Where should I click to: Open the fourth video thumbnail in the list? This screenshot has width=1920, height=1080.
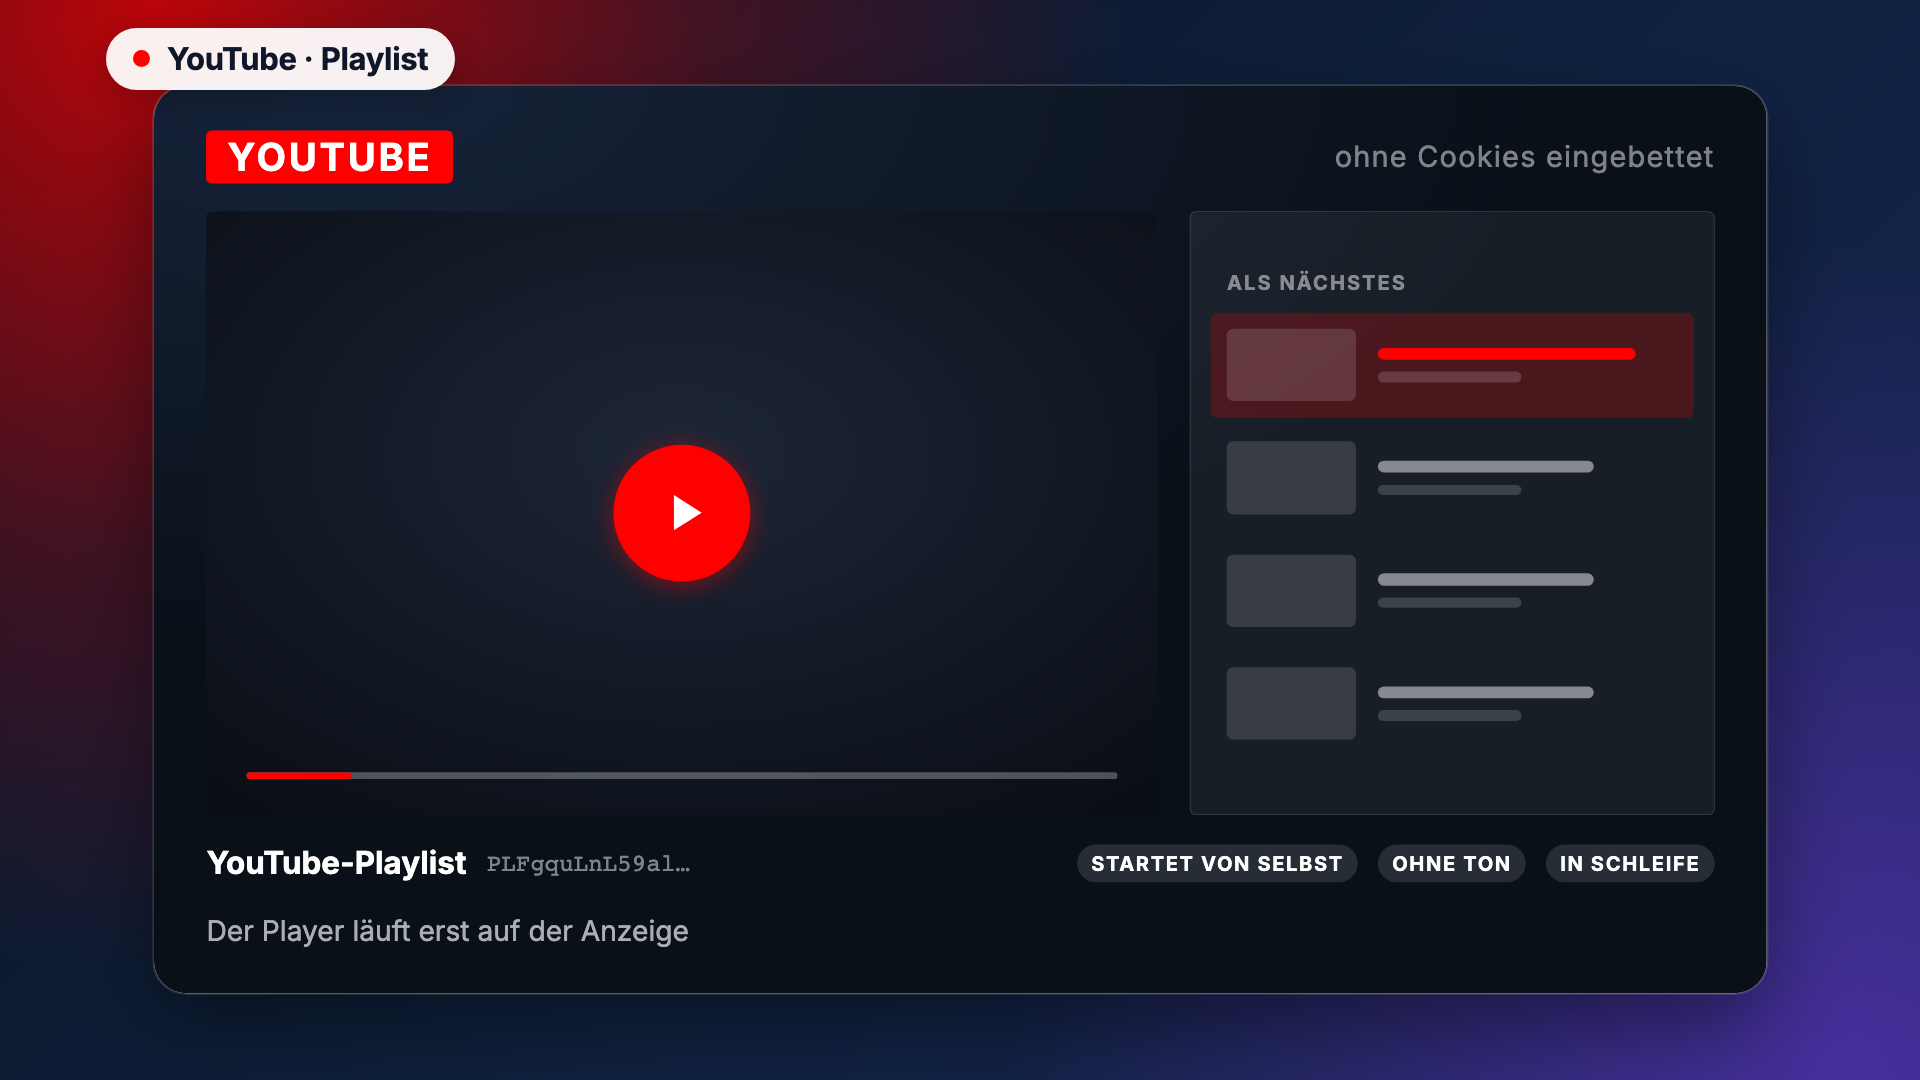pos(1291,703)
